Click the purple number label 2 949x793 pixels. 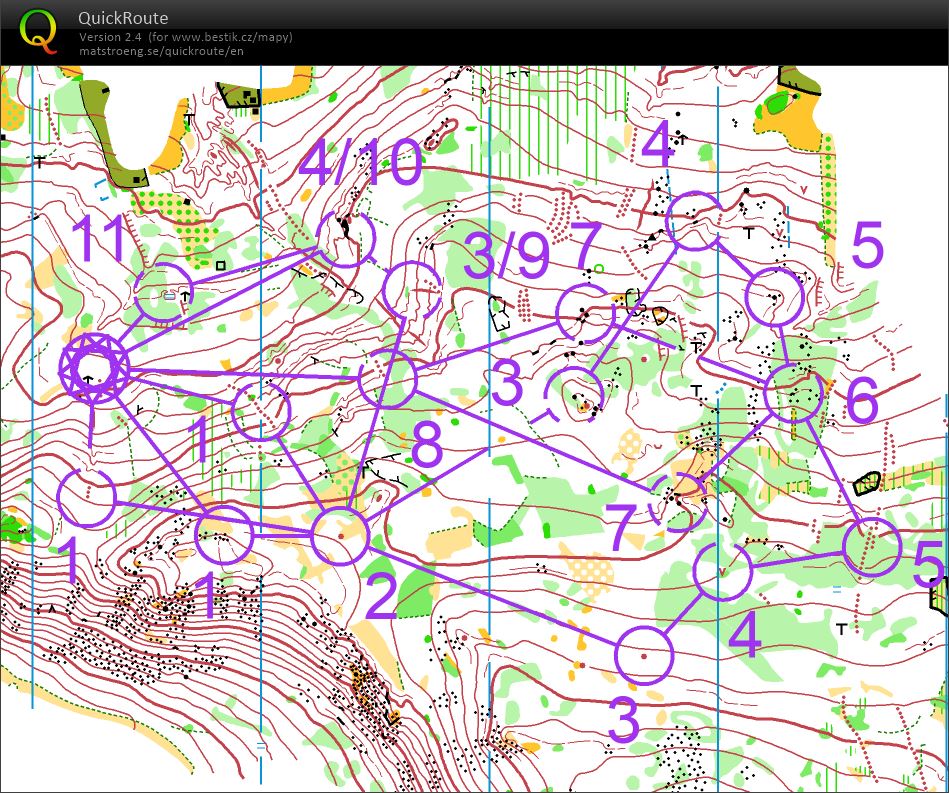click(381, 597)
